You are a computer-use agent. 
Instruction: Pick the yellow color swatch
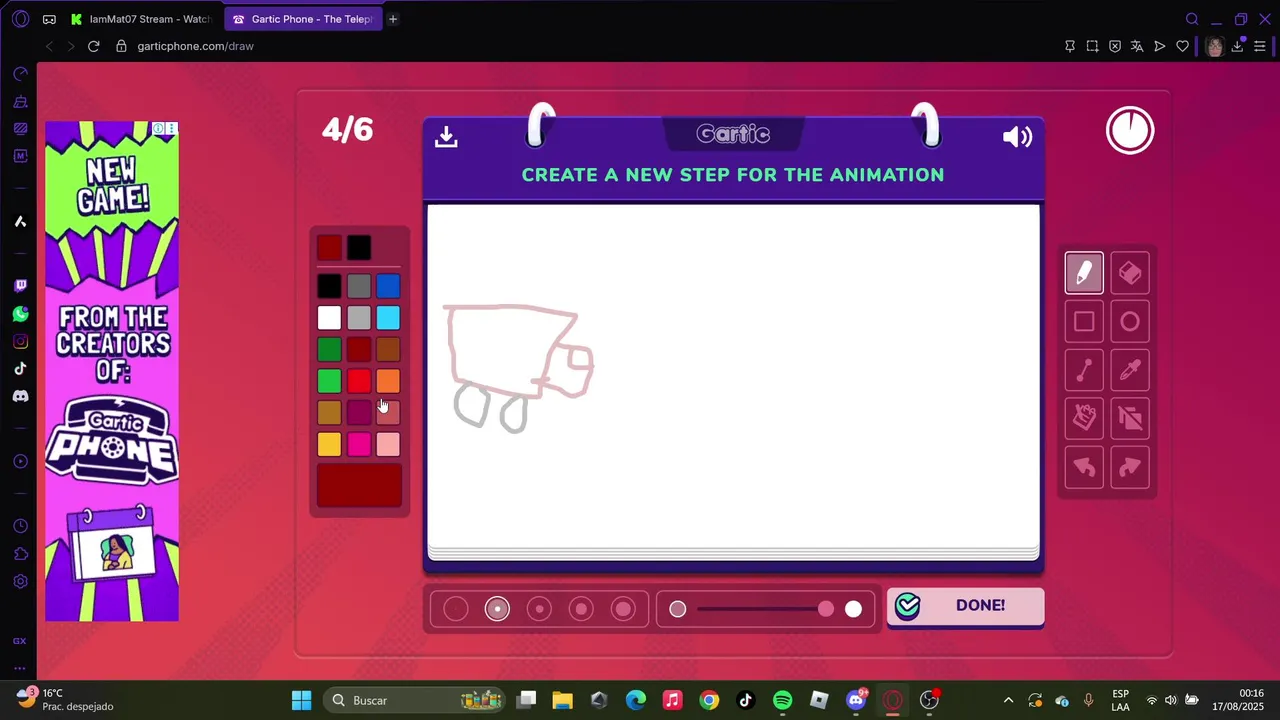click(329, 444)
